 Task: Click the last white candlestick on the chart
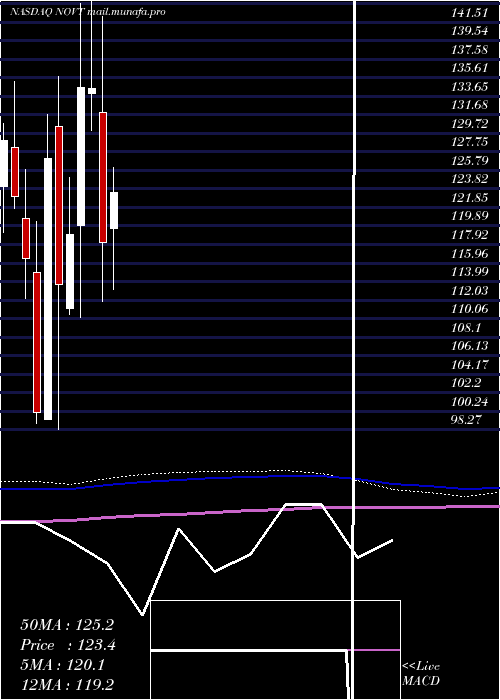tap(114, 210)
